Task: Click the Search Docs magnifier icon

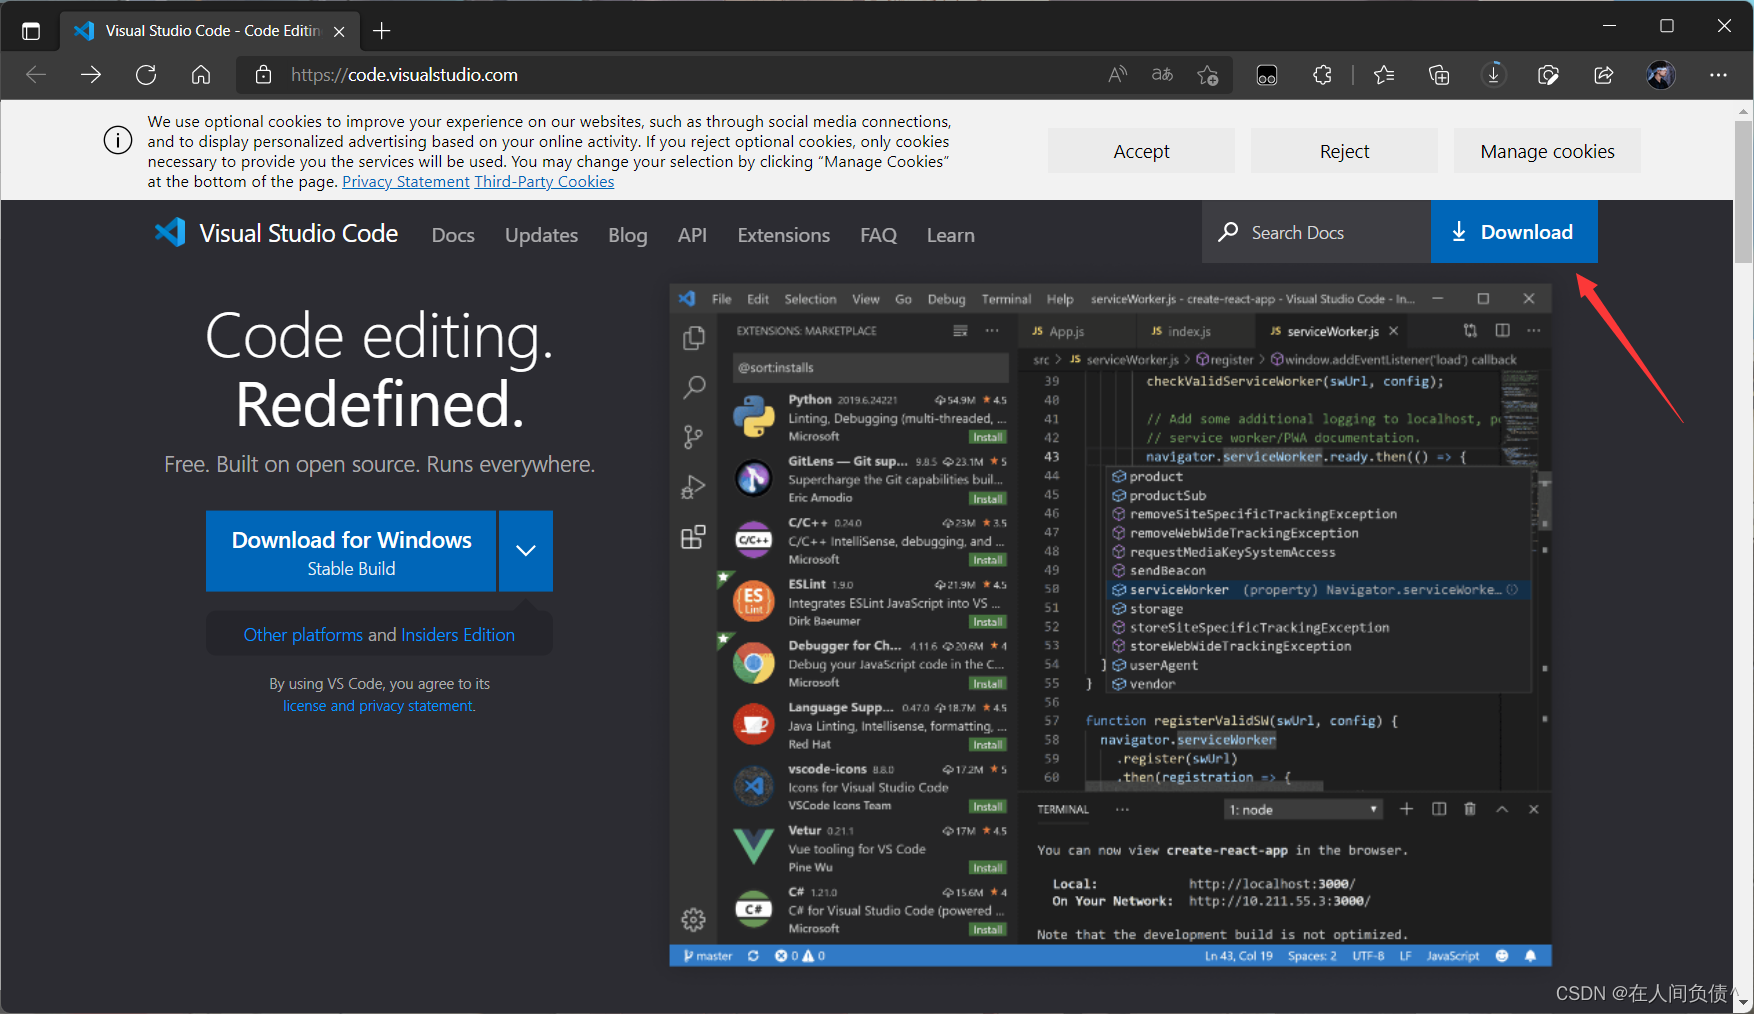Action: click(1227, 232)
